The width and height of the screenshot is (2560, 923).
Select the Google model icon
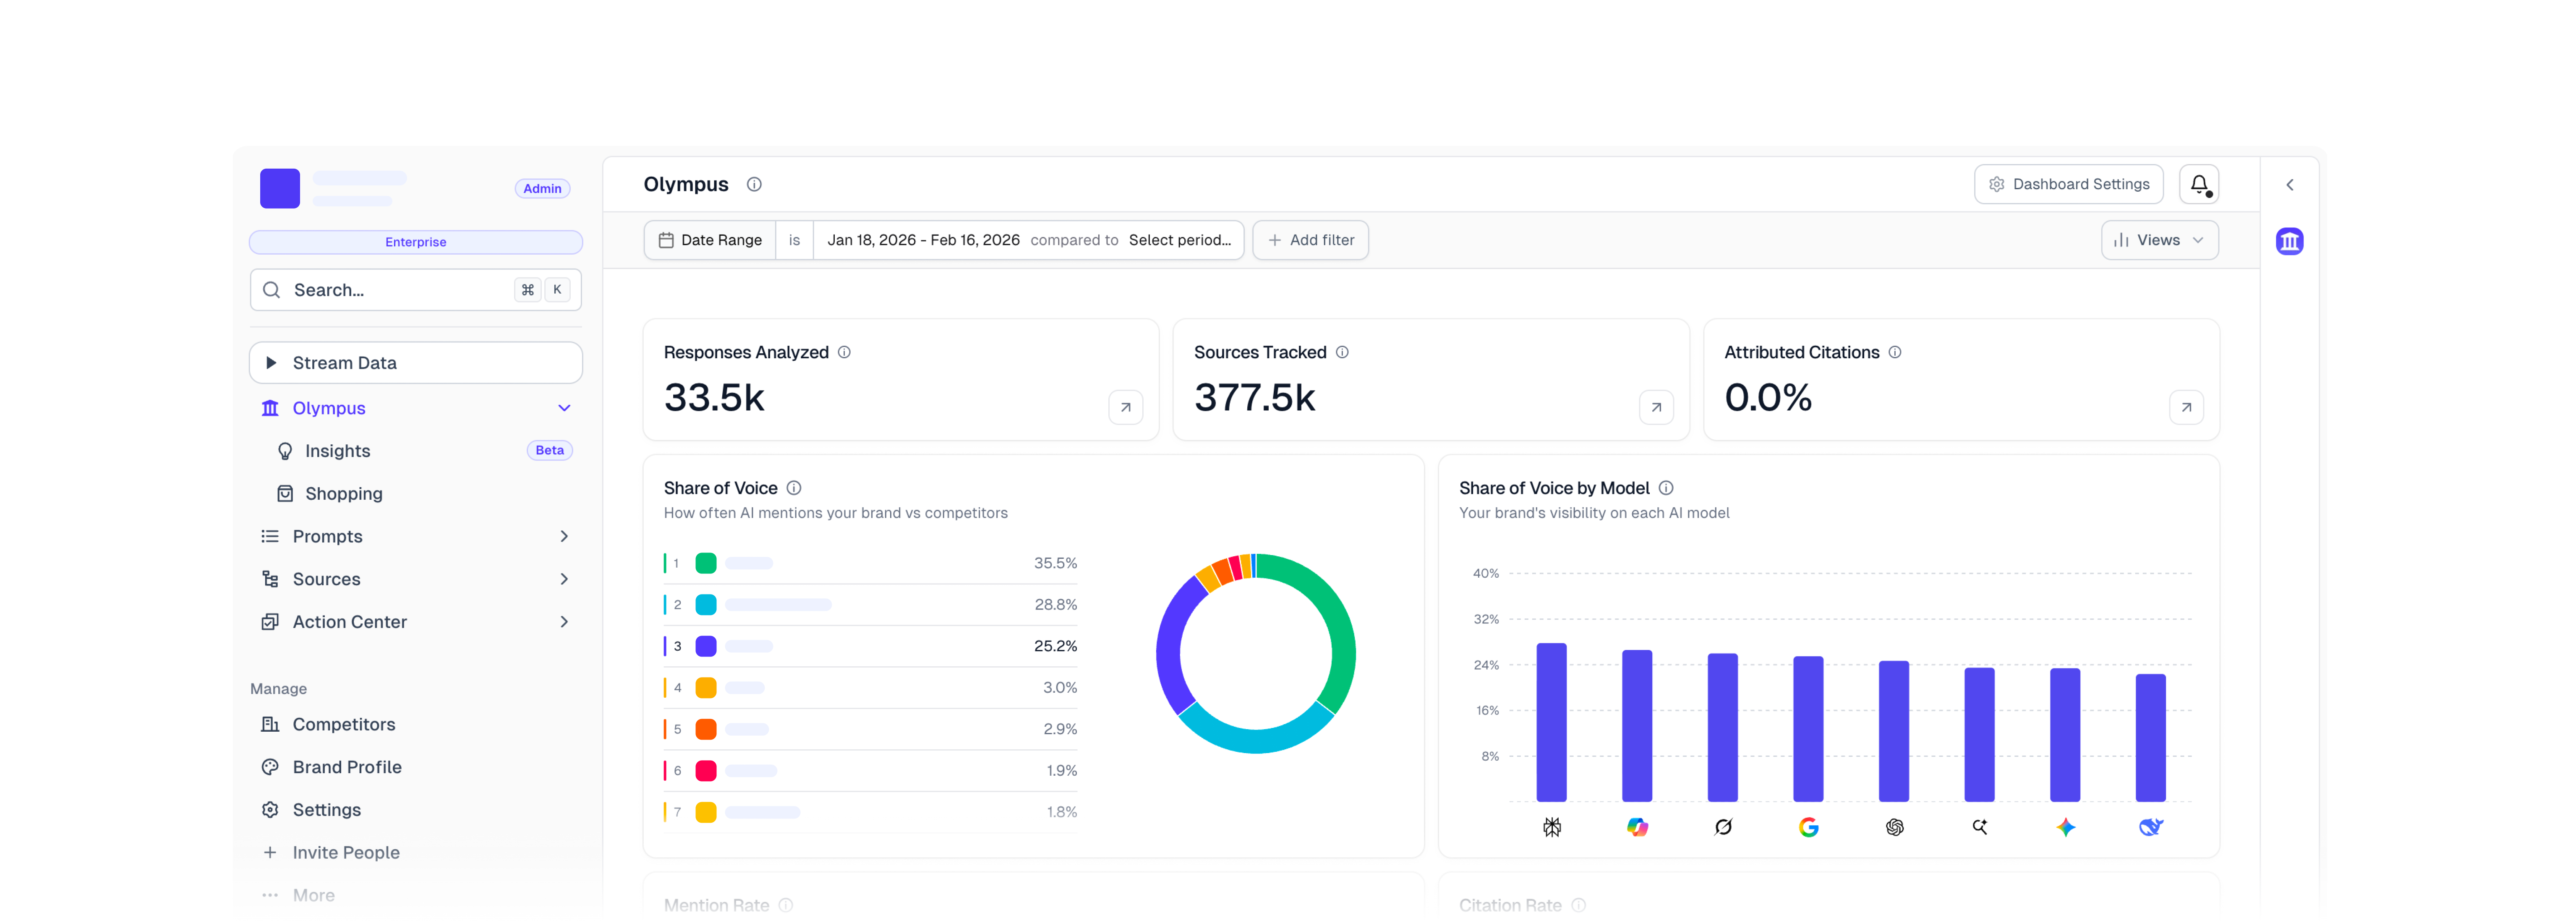tap(1808, 827)
